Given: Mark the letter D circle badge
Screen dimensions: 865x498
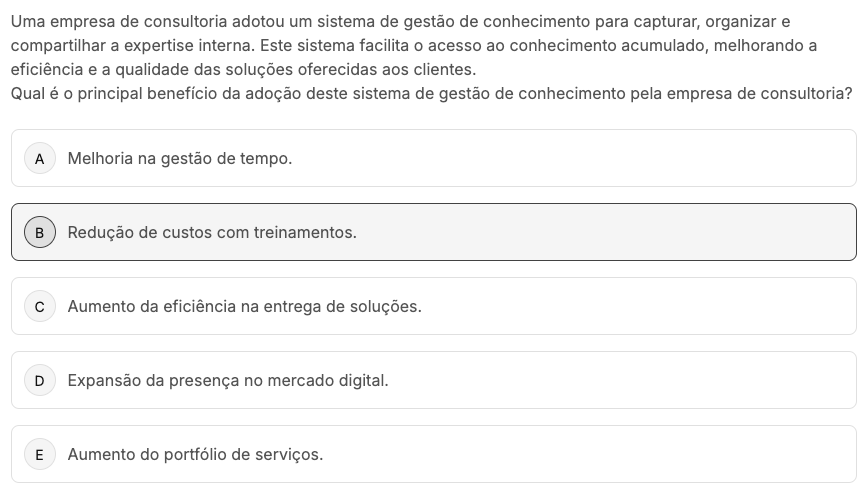Looking at the screenshot, I should point(40,380).
